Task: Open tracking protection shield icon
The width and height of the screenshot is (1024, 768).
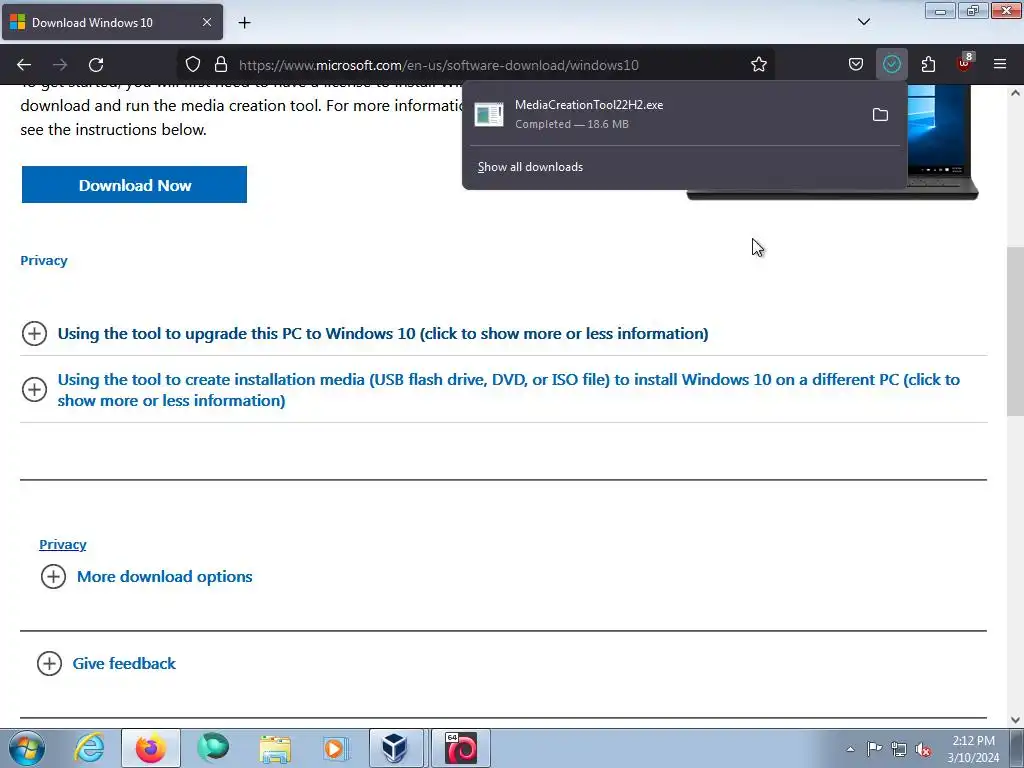Action: tap(193, 64)
